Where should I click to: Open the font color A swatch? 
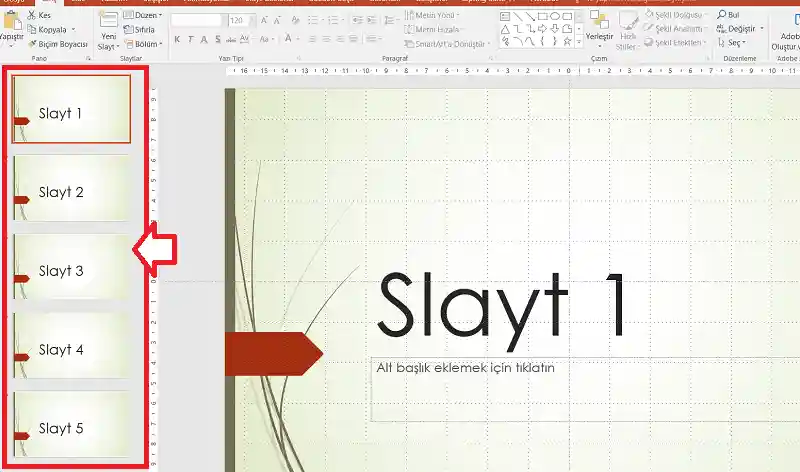point(290,39)
